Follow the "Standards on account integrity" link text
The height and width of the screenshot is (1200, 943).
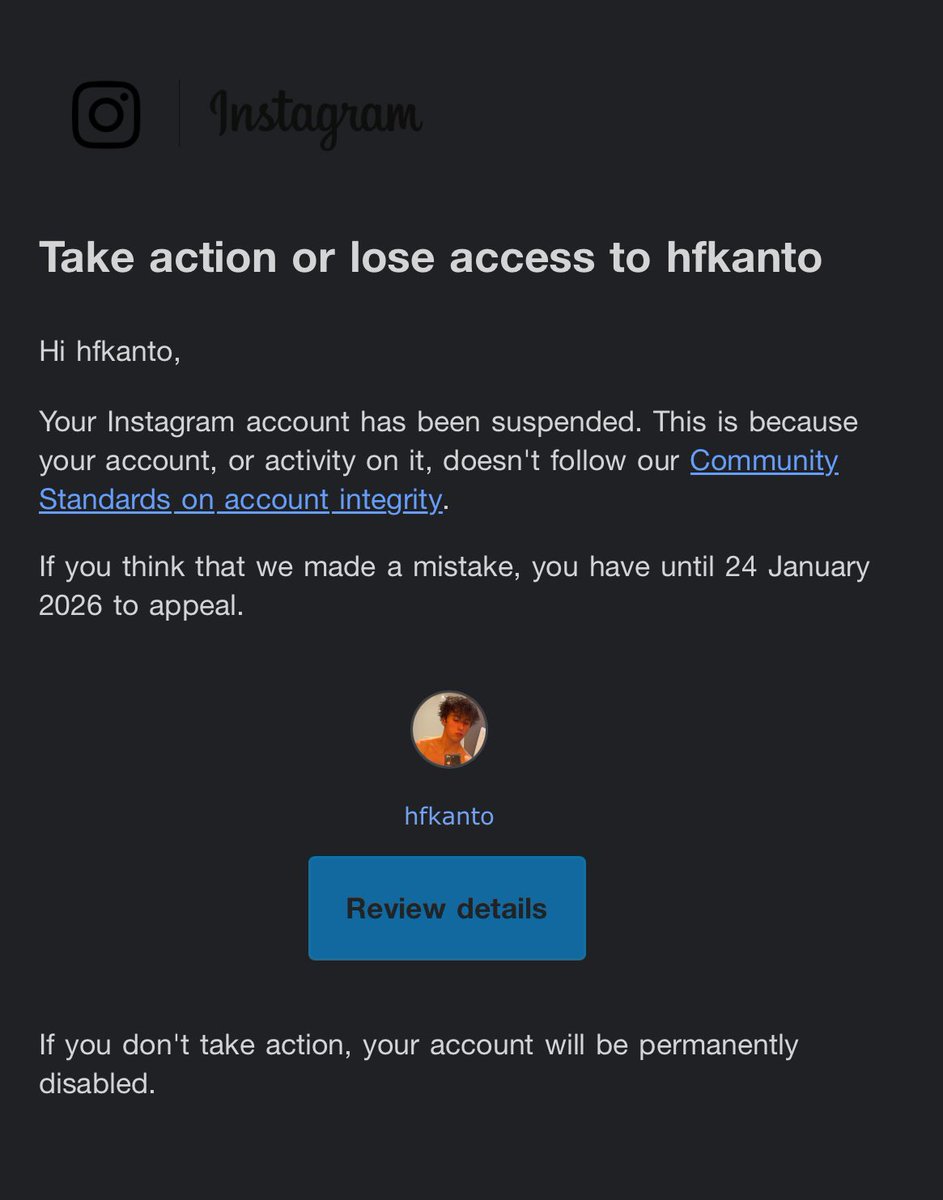(x=240, y=499)
